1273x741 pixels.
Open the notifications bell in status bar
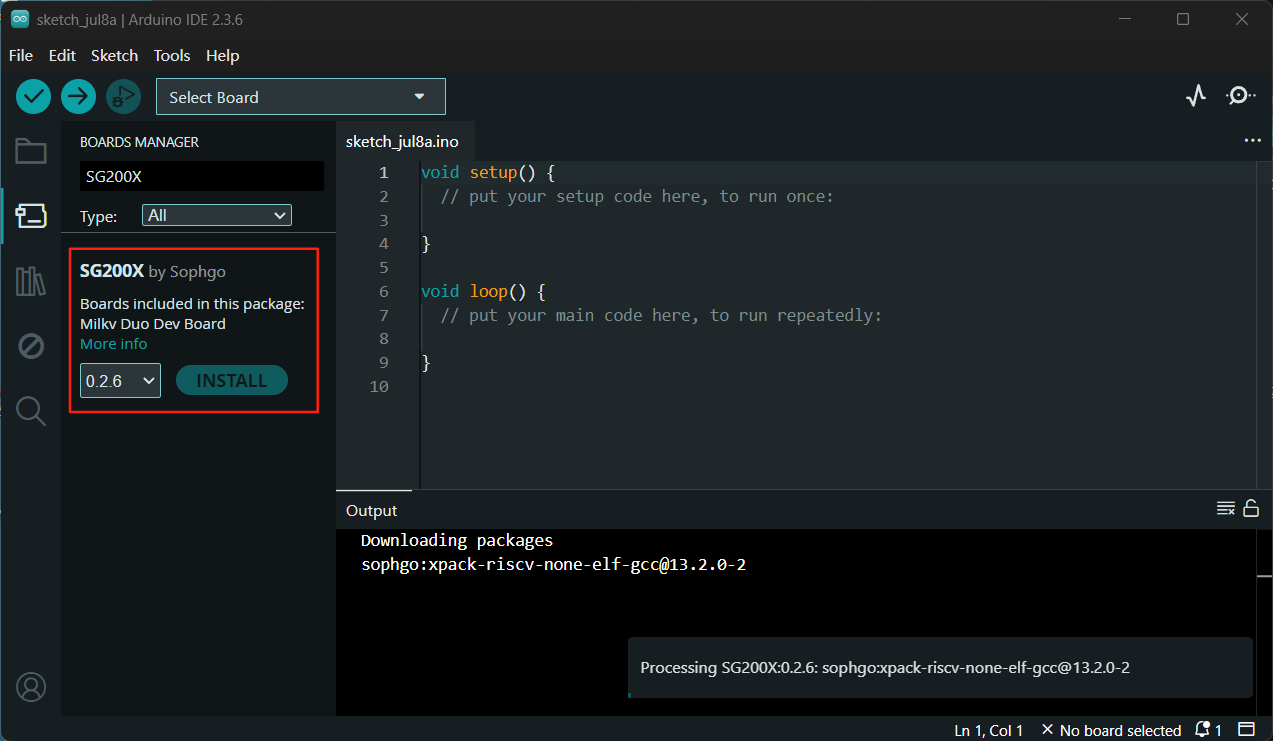point(1209,730)
